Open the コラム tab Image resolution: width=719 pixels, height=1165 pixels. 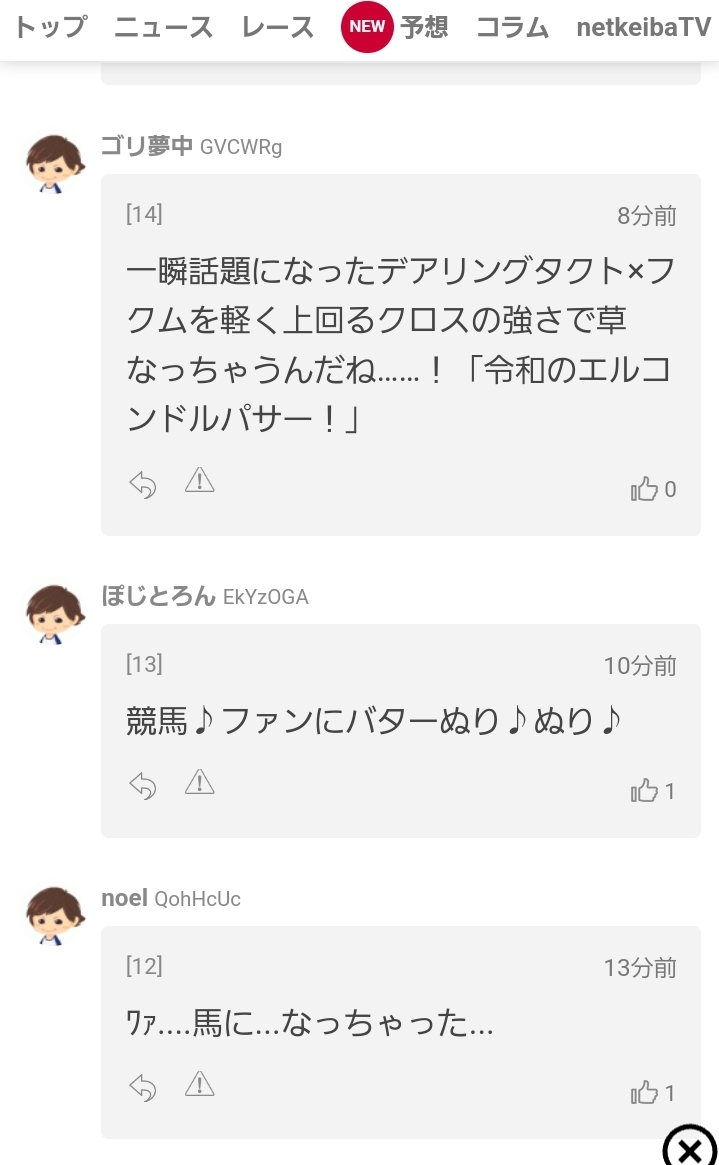(512, 27)
